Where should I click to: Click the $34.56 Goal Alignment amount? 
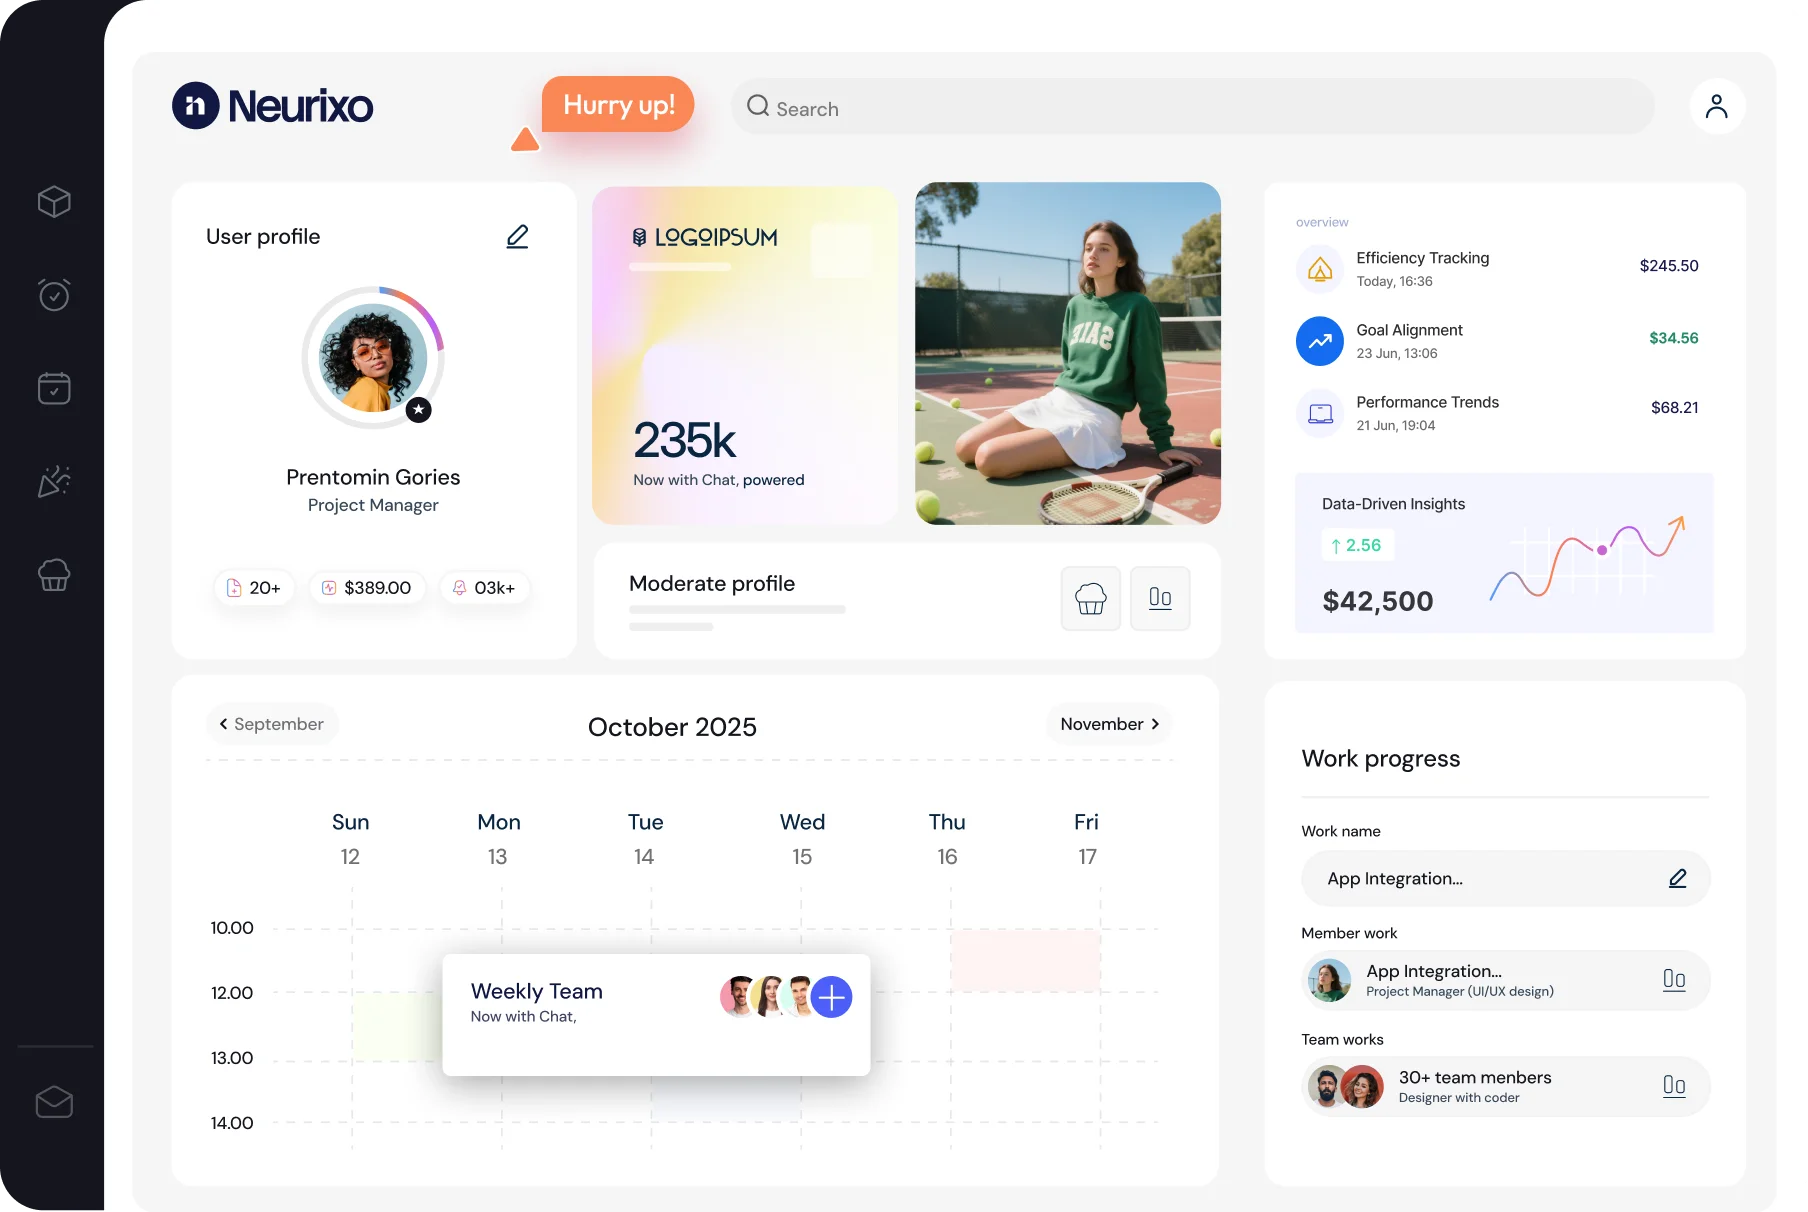pyautogui.click(x=1674, y=338)
